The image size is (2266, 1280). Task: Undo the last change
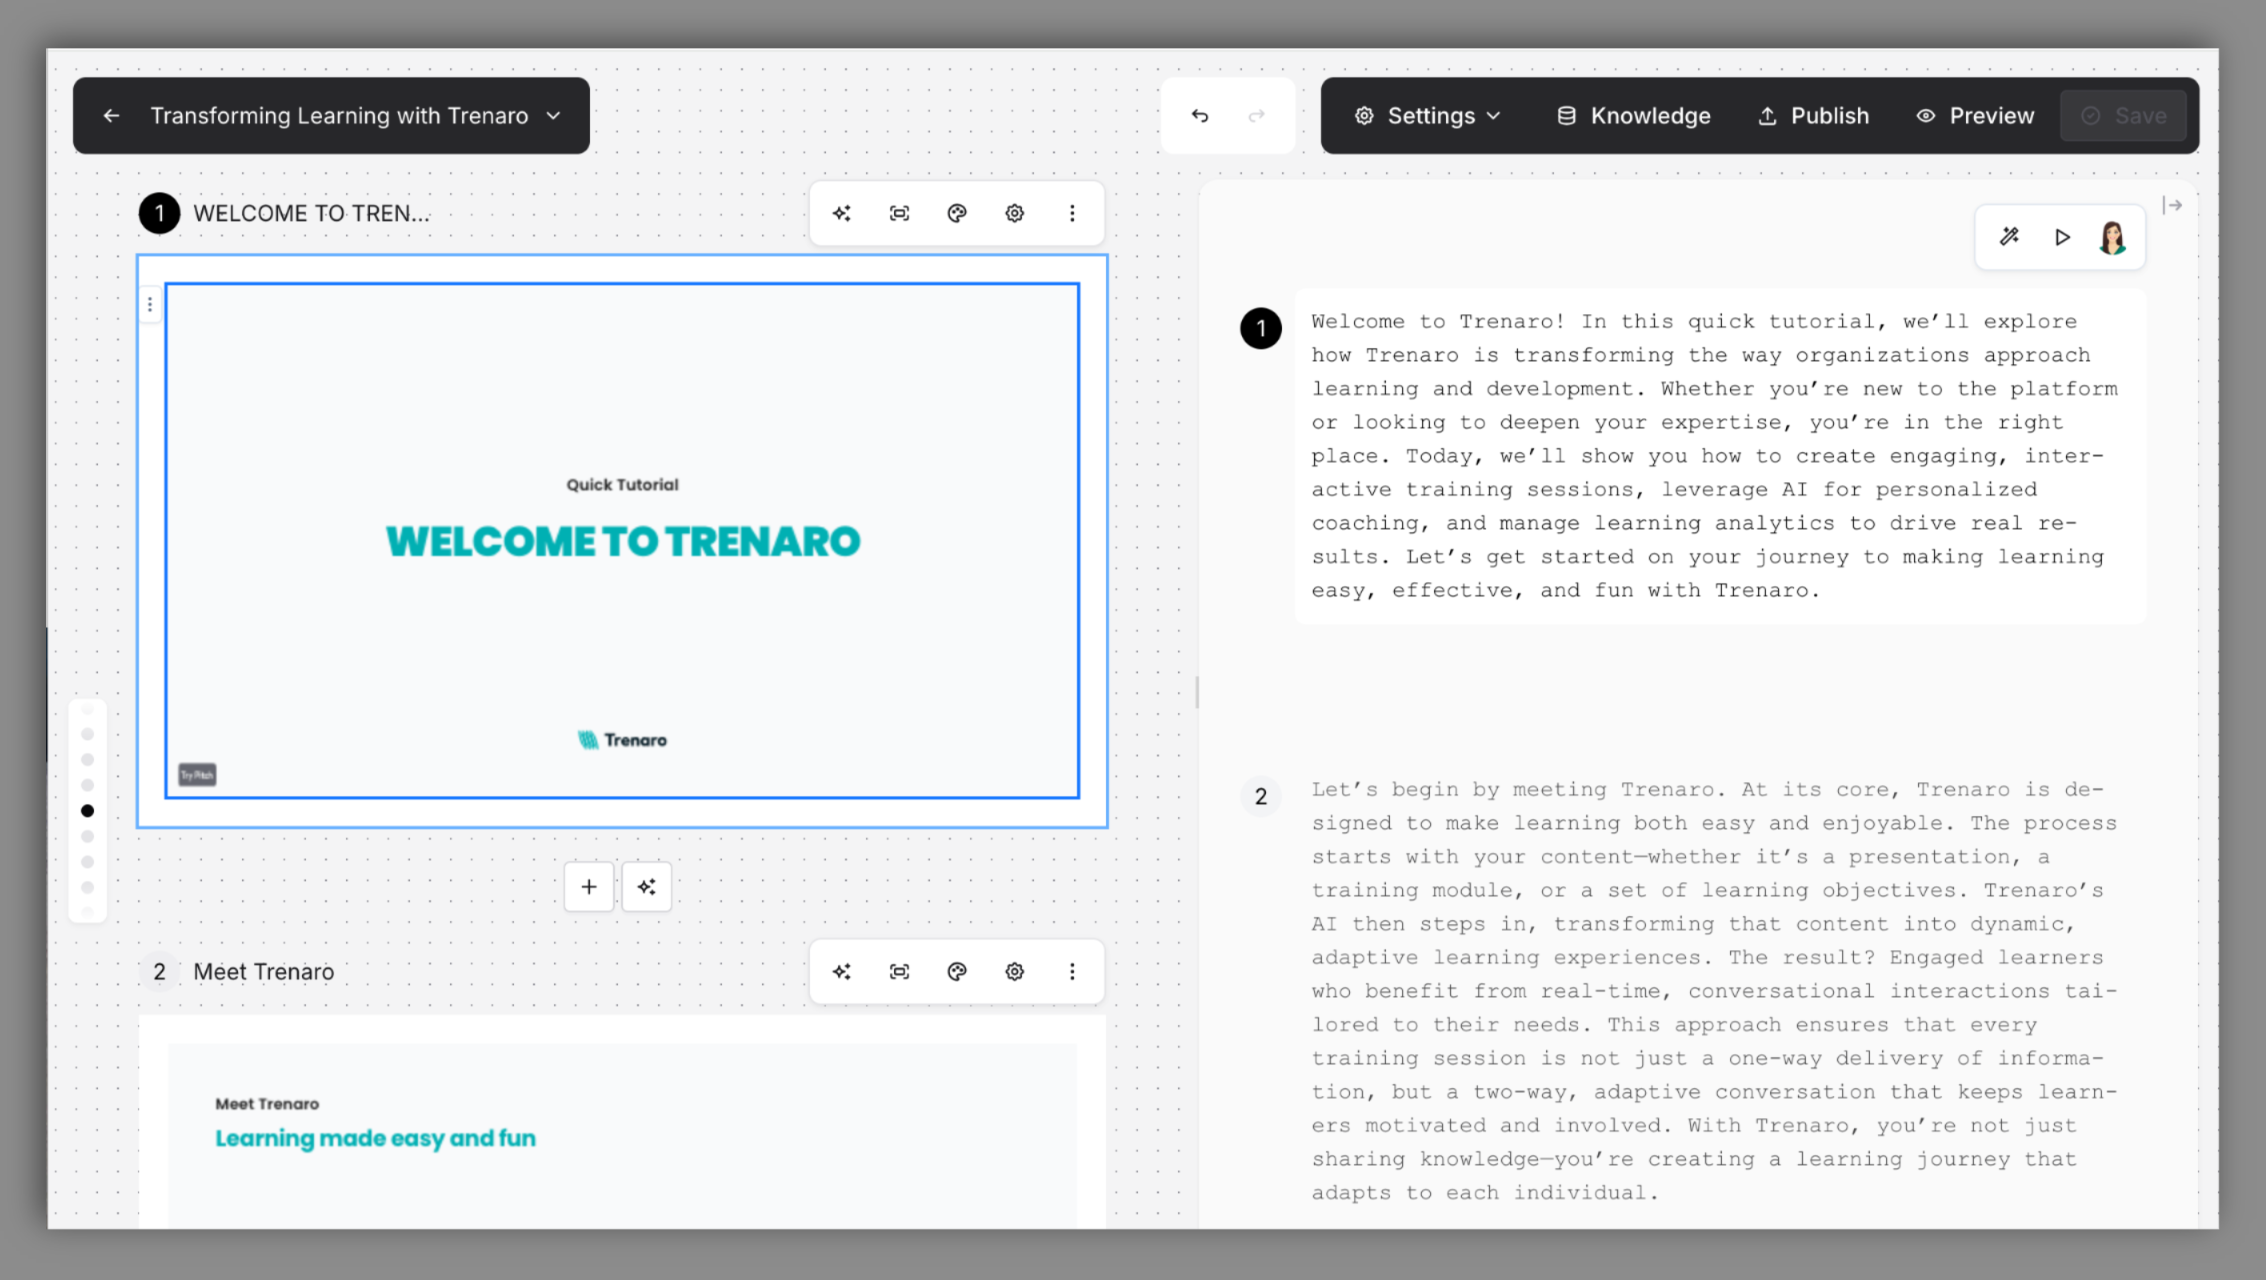point(1200,115)
